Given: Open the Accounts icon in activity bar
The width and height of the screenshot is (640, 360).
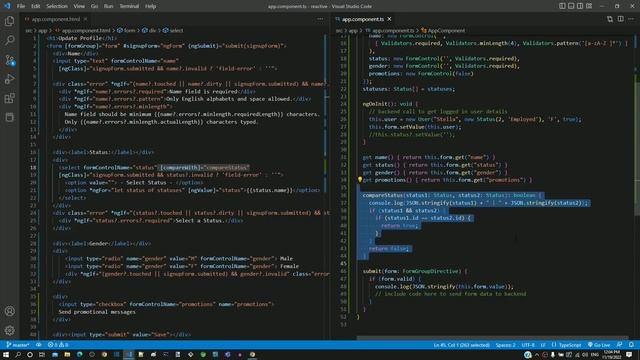Looking at the screenshot, I should point(9,311).
